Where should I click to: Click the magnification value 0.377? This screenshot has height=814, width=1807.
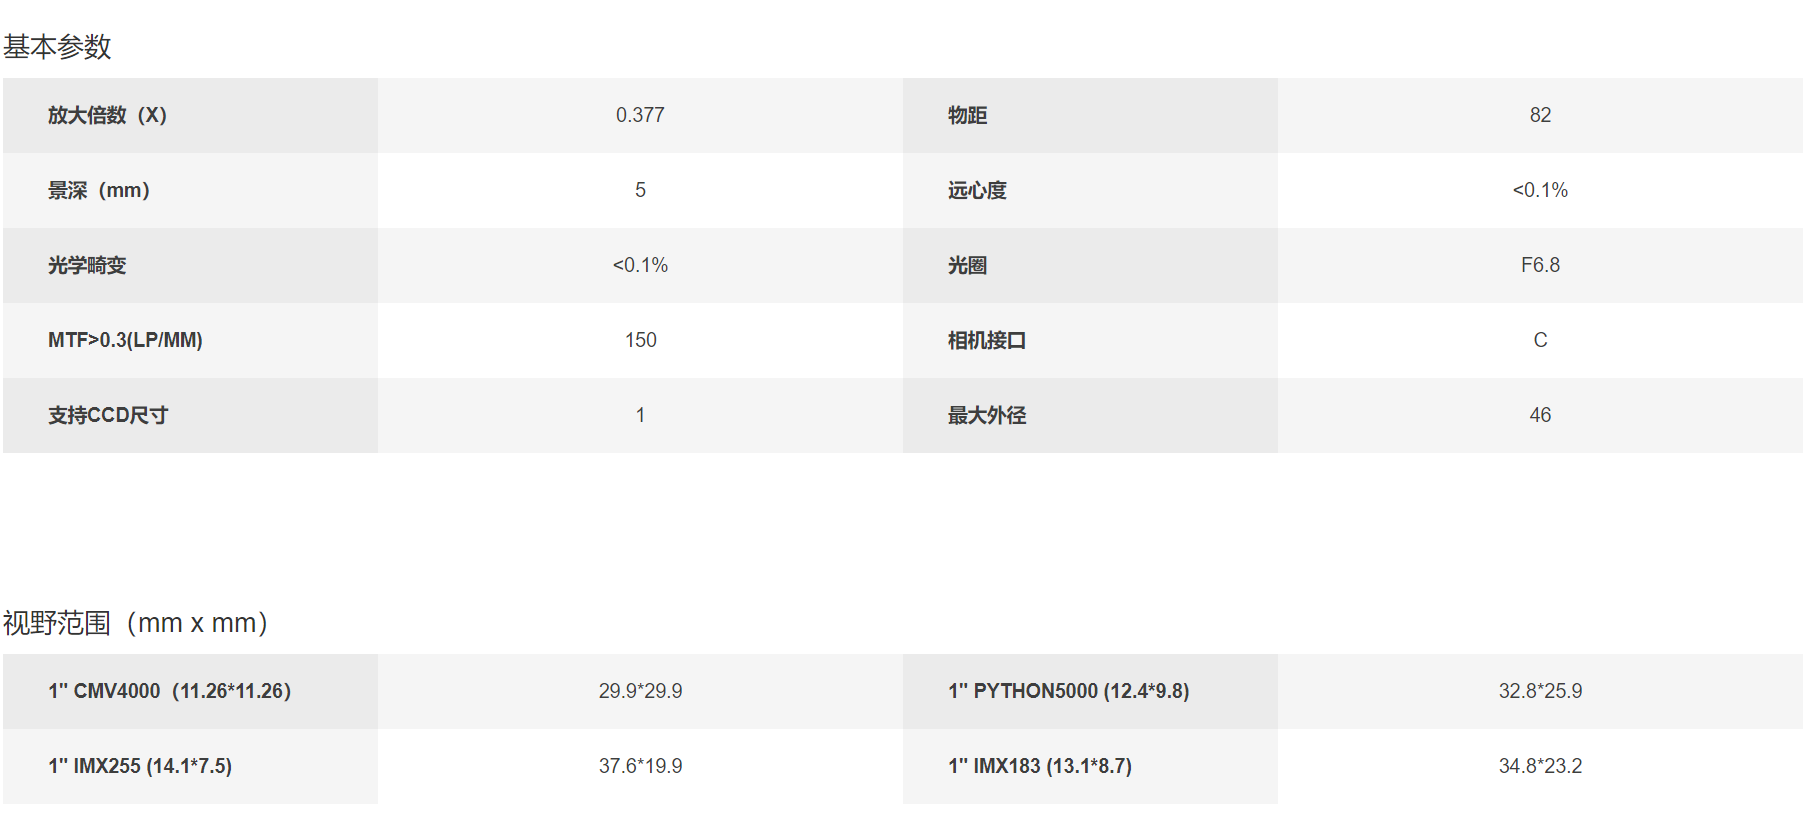pos(640,115)
